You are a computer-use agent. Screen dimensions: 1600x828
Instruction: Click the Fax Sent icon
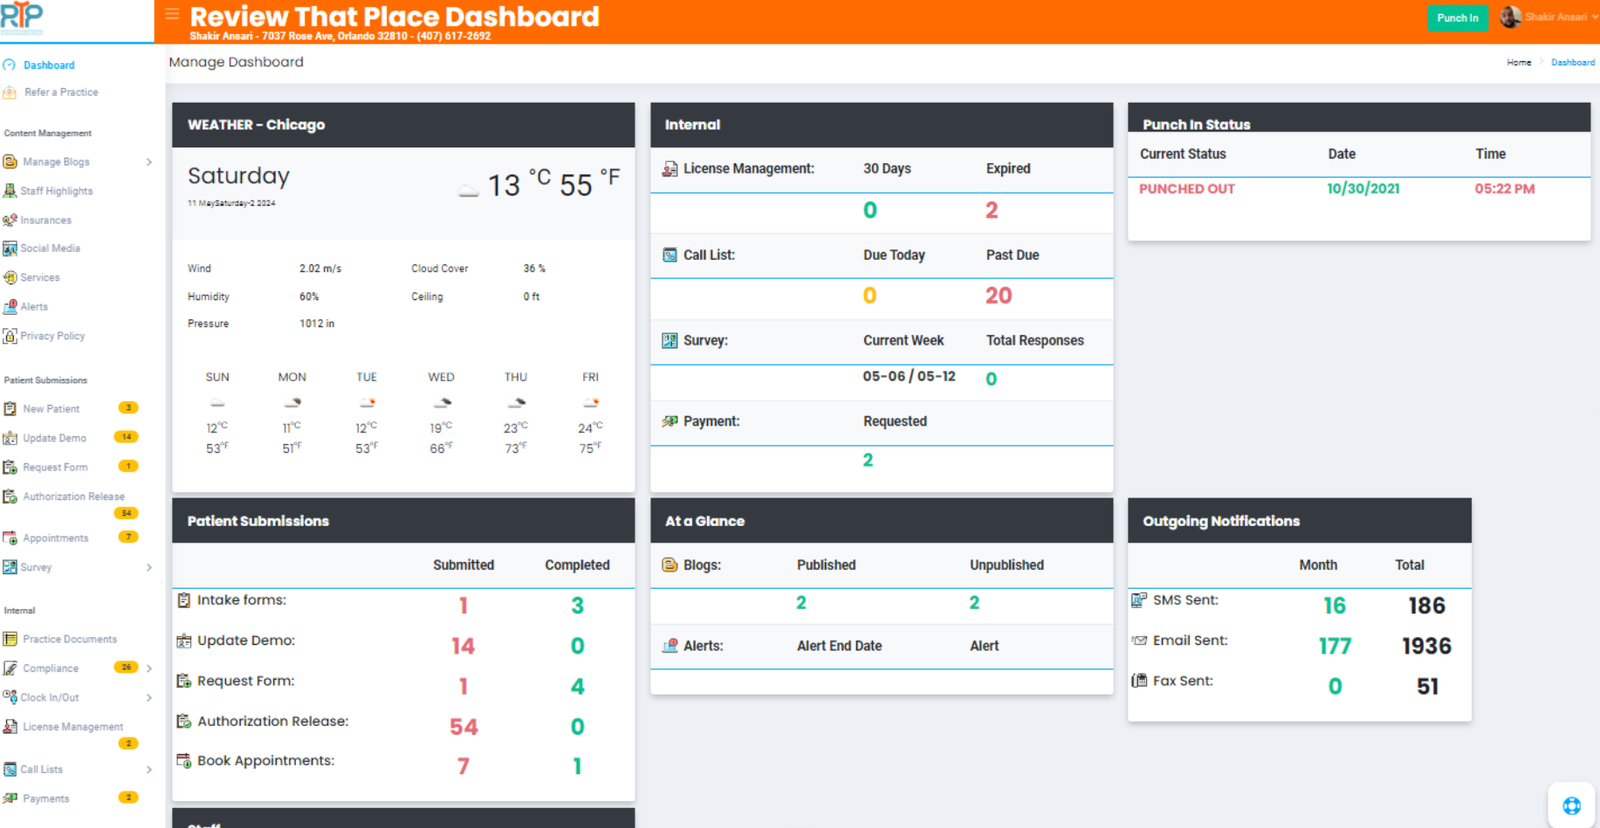1139,681
